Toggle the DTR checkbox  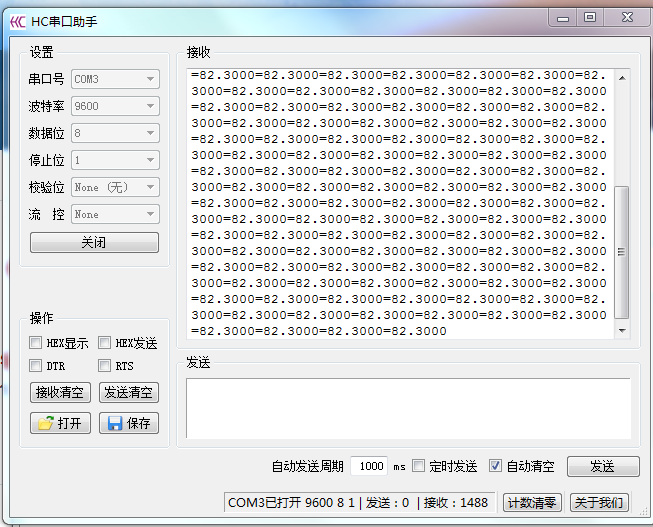(36, 366)
